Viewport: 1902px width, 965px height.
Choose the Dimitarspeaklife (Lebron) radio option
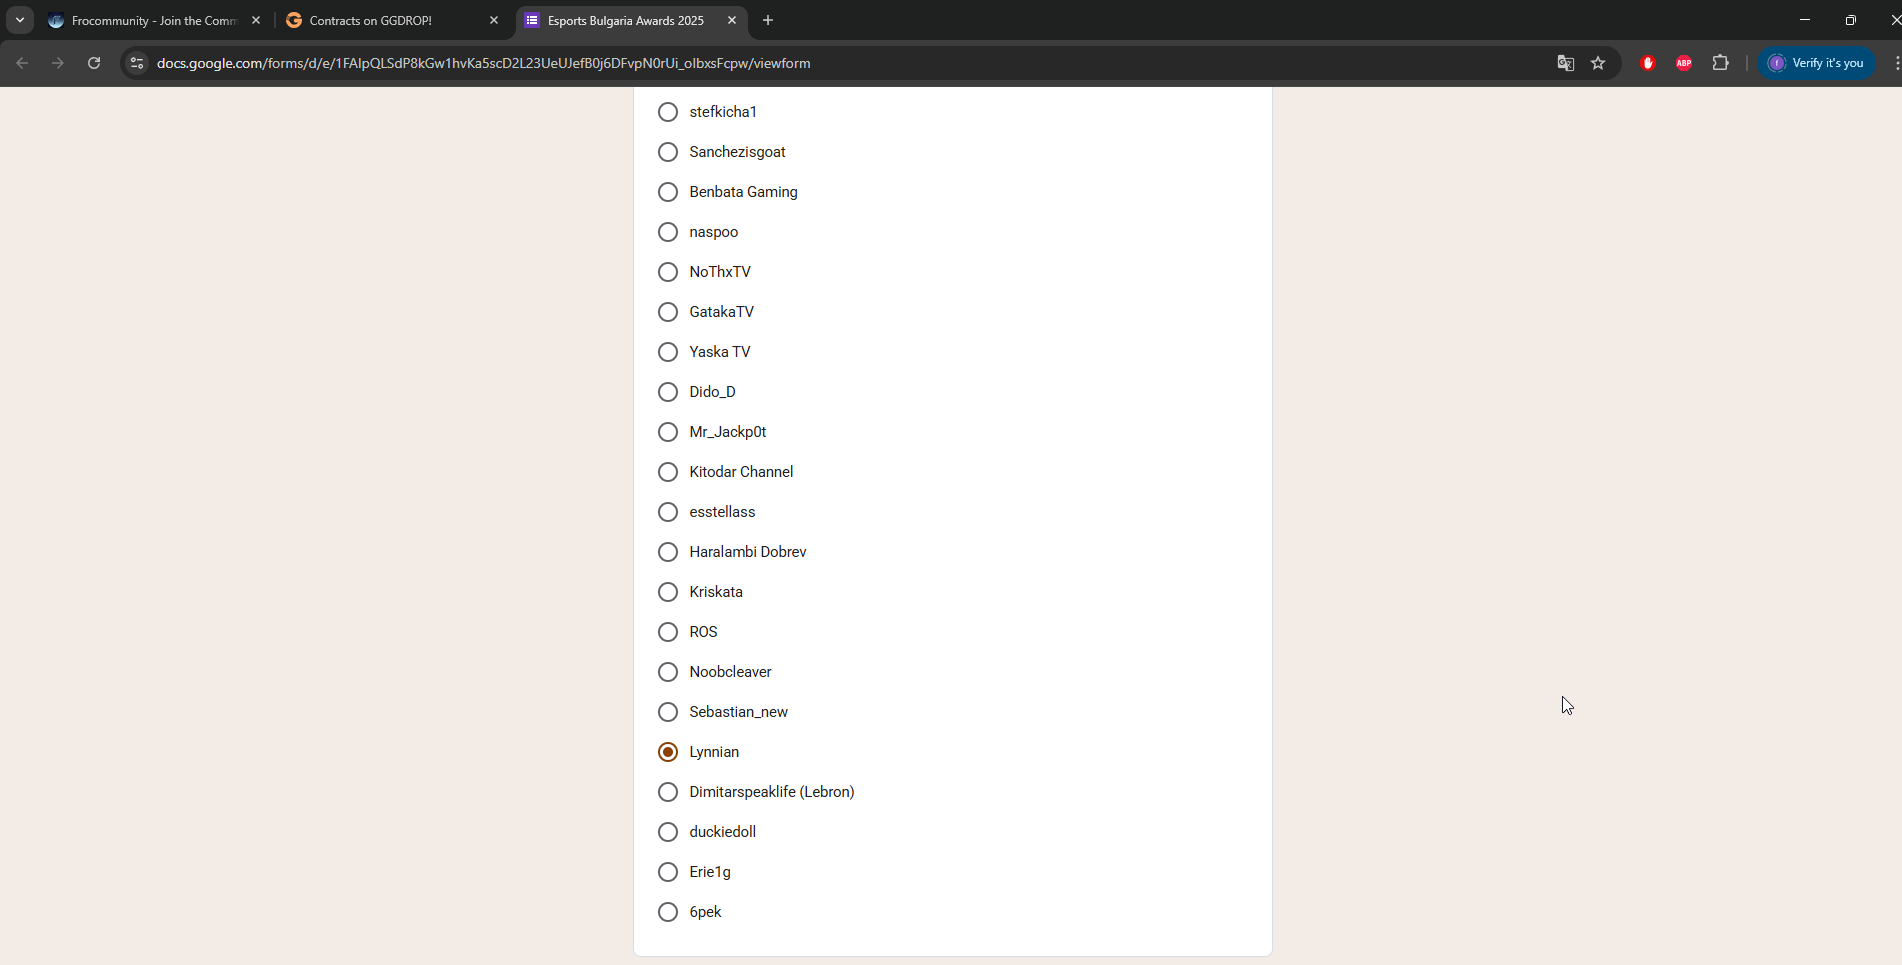(x=668, y=792)
